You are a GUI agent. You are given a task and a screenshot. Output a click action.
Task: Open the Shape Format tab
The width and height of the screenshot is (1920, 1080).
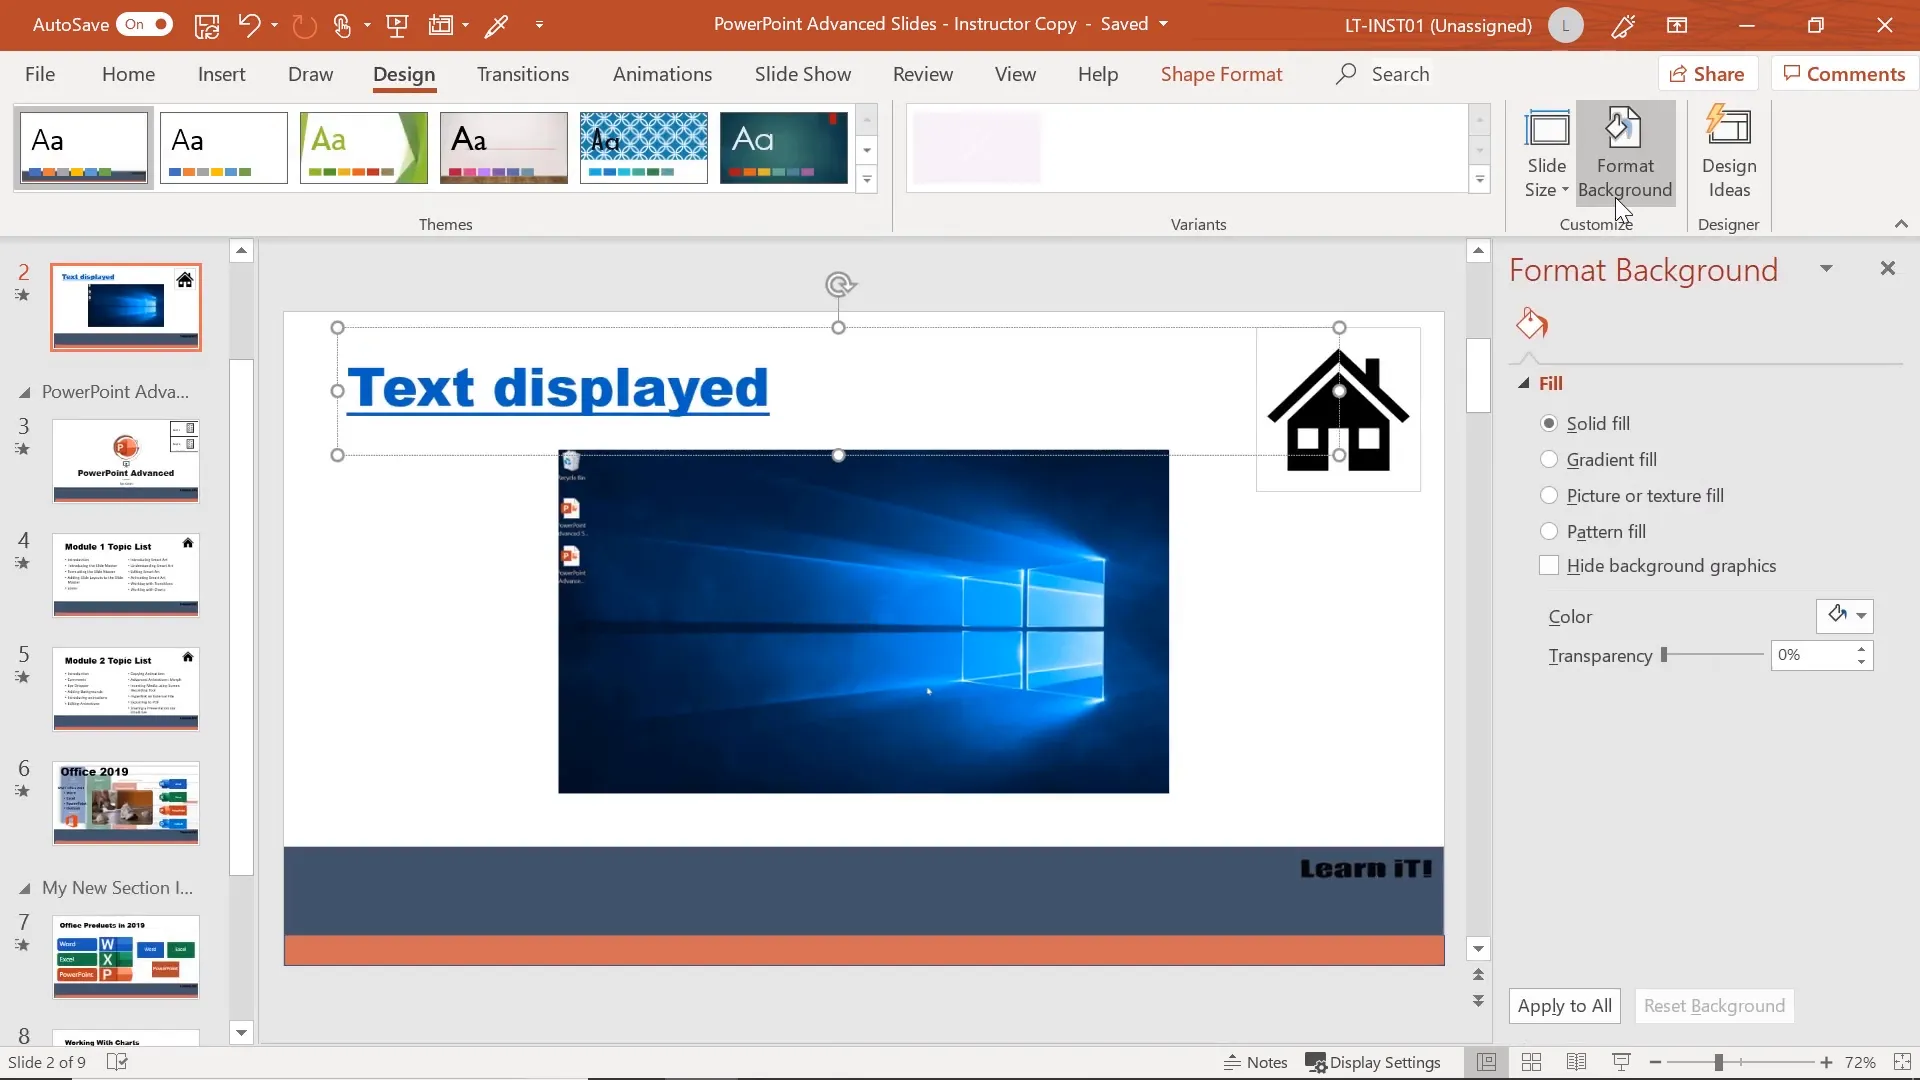[x=1221, y=74]
